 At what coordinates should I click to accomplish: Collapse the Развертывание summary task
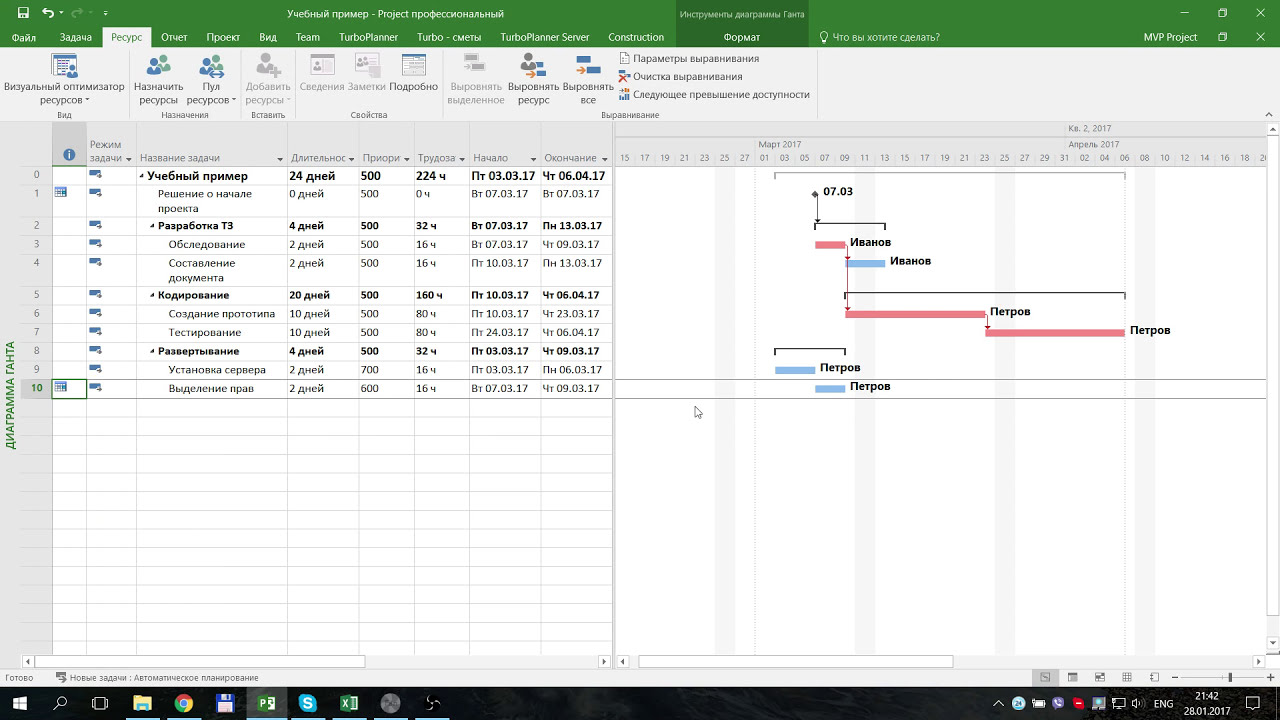click(x=152, y=351)
